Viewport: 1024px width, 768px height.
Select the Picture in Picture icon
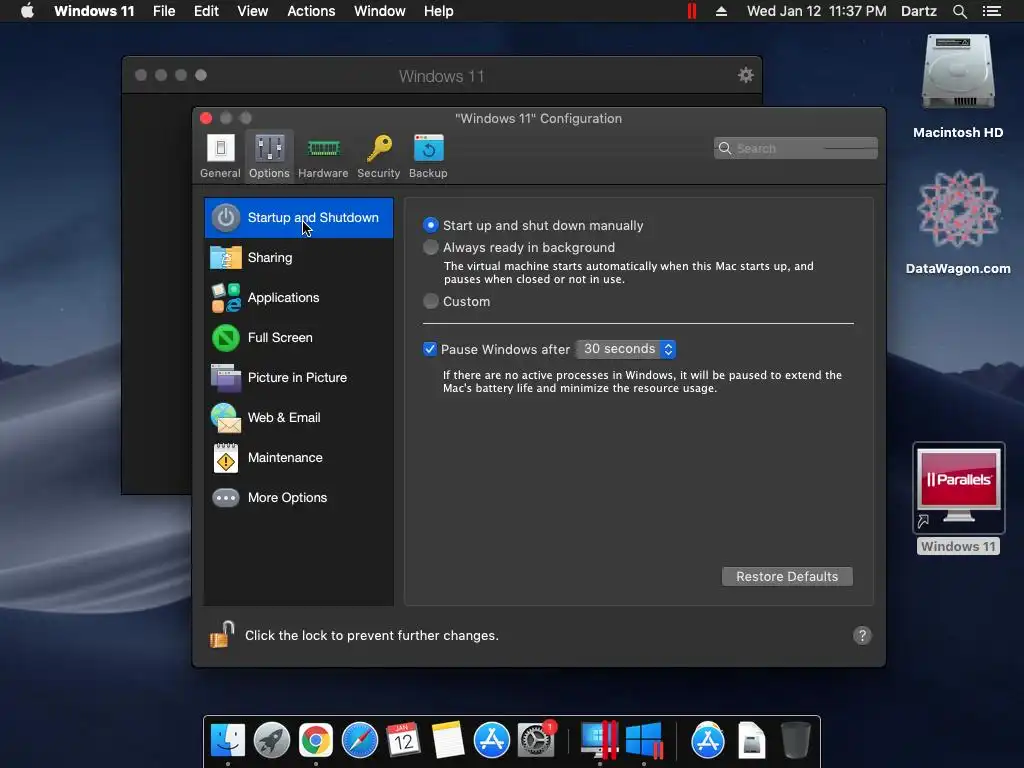(226, 377)
